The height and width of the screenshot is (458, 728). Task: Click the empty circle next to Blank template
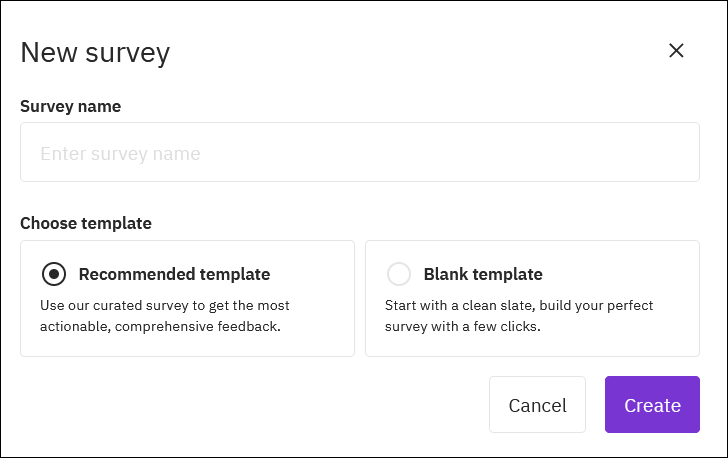[x=399, y=274]
